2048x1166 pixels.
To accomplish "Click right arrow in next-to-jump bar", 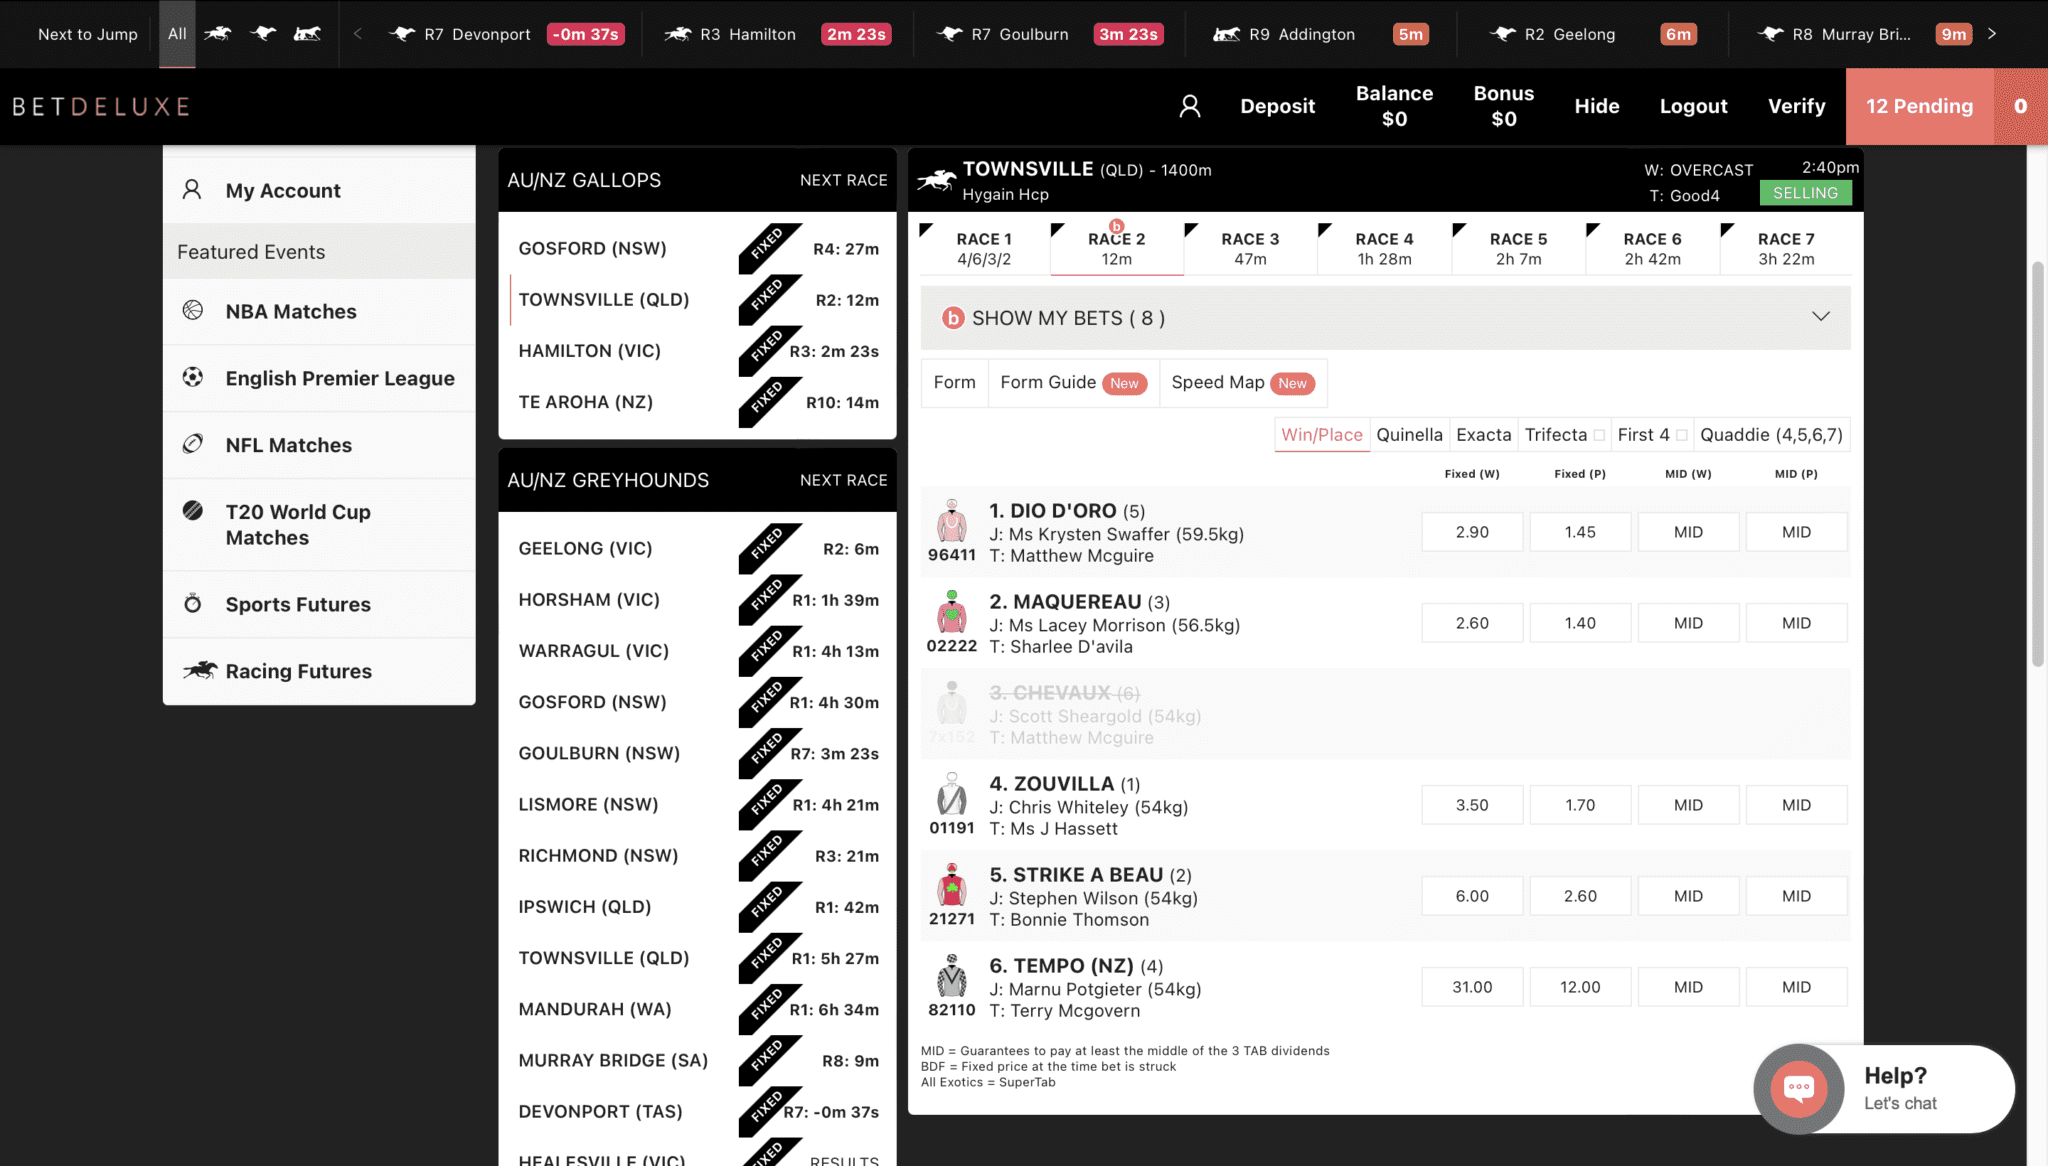I will point(1992,34).
